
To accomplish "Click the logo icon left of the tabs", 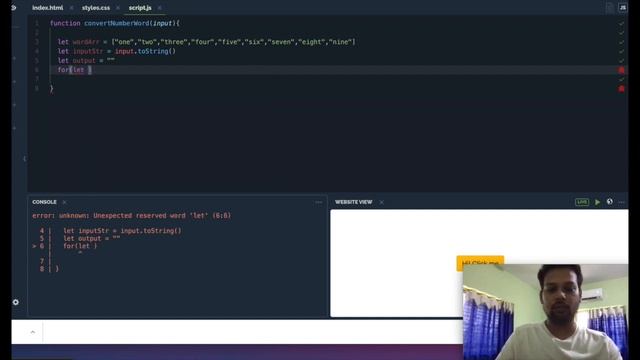I will (x=14, y=7).
